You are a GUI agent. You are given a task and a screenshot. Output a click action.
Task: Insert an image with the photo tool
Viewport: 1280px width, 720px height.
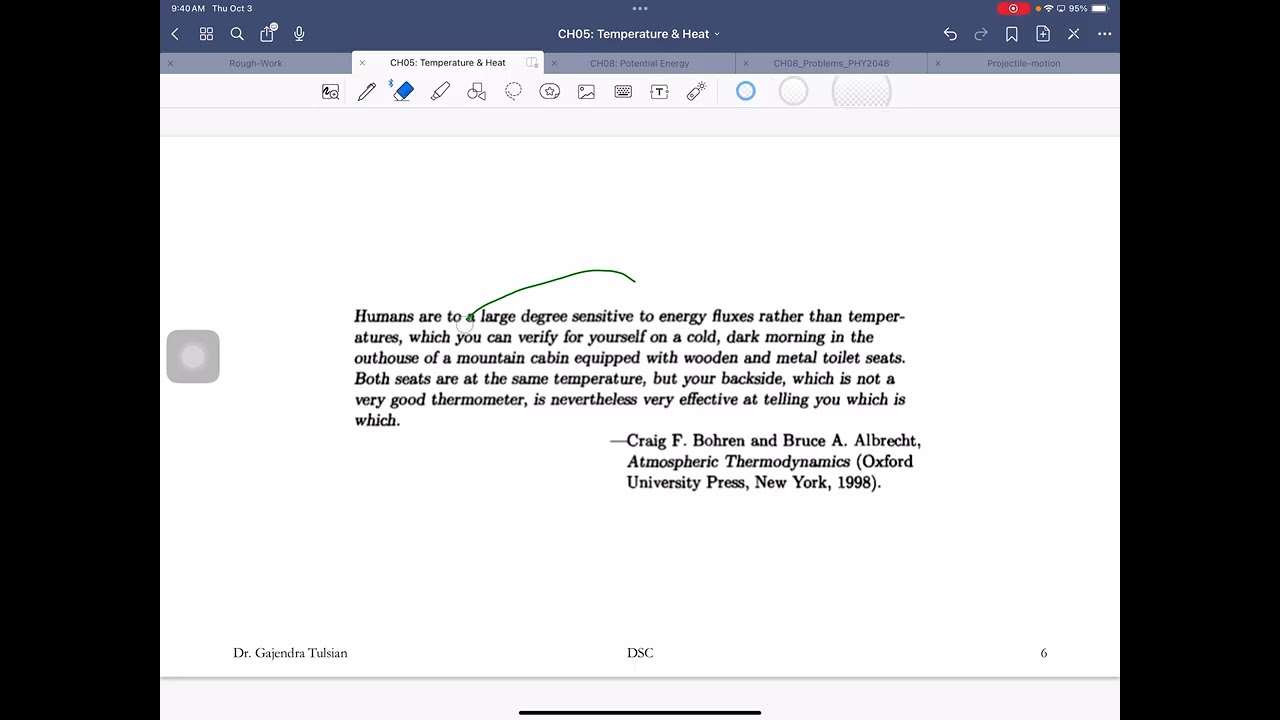click(x=586, y=92)
